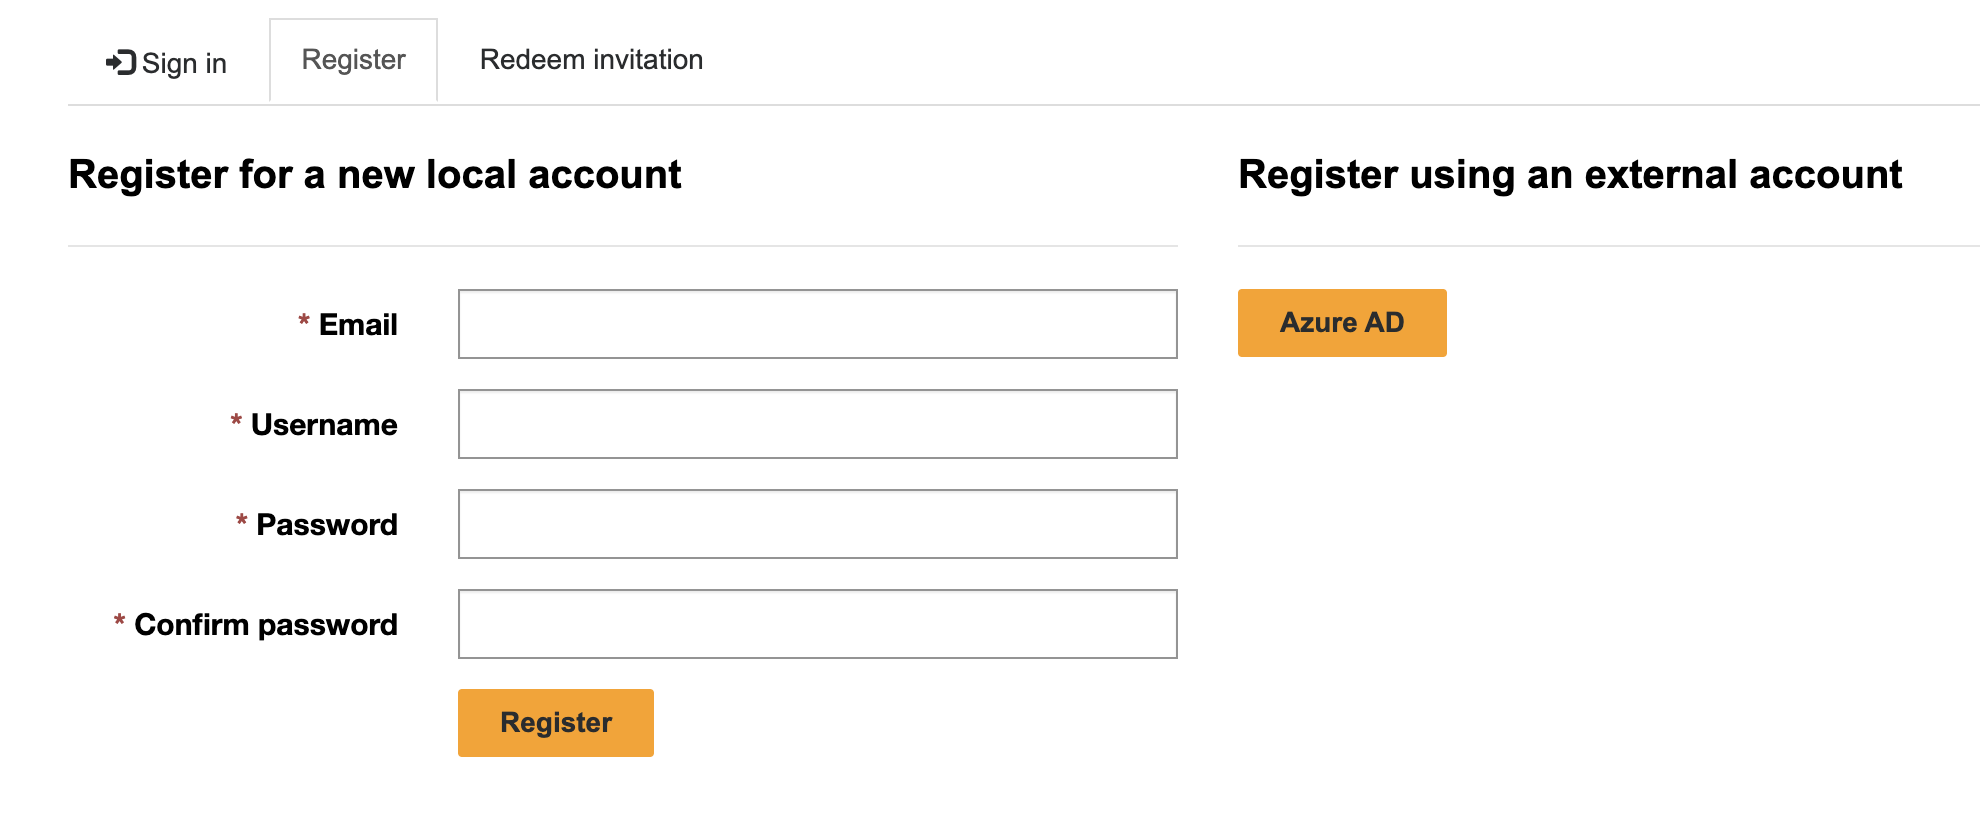Image resolution: width=1980 pixels, height=820 pixels.
Task: Click into the Password field
Action: click(817, 524)
